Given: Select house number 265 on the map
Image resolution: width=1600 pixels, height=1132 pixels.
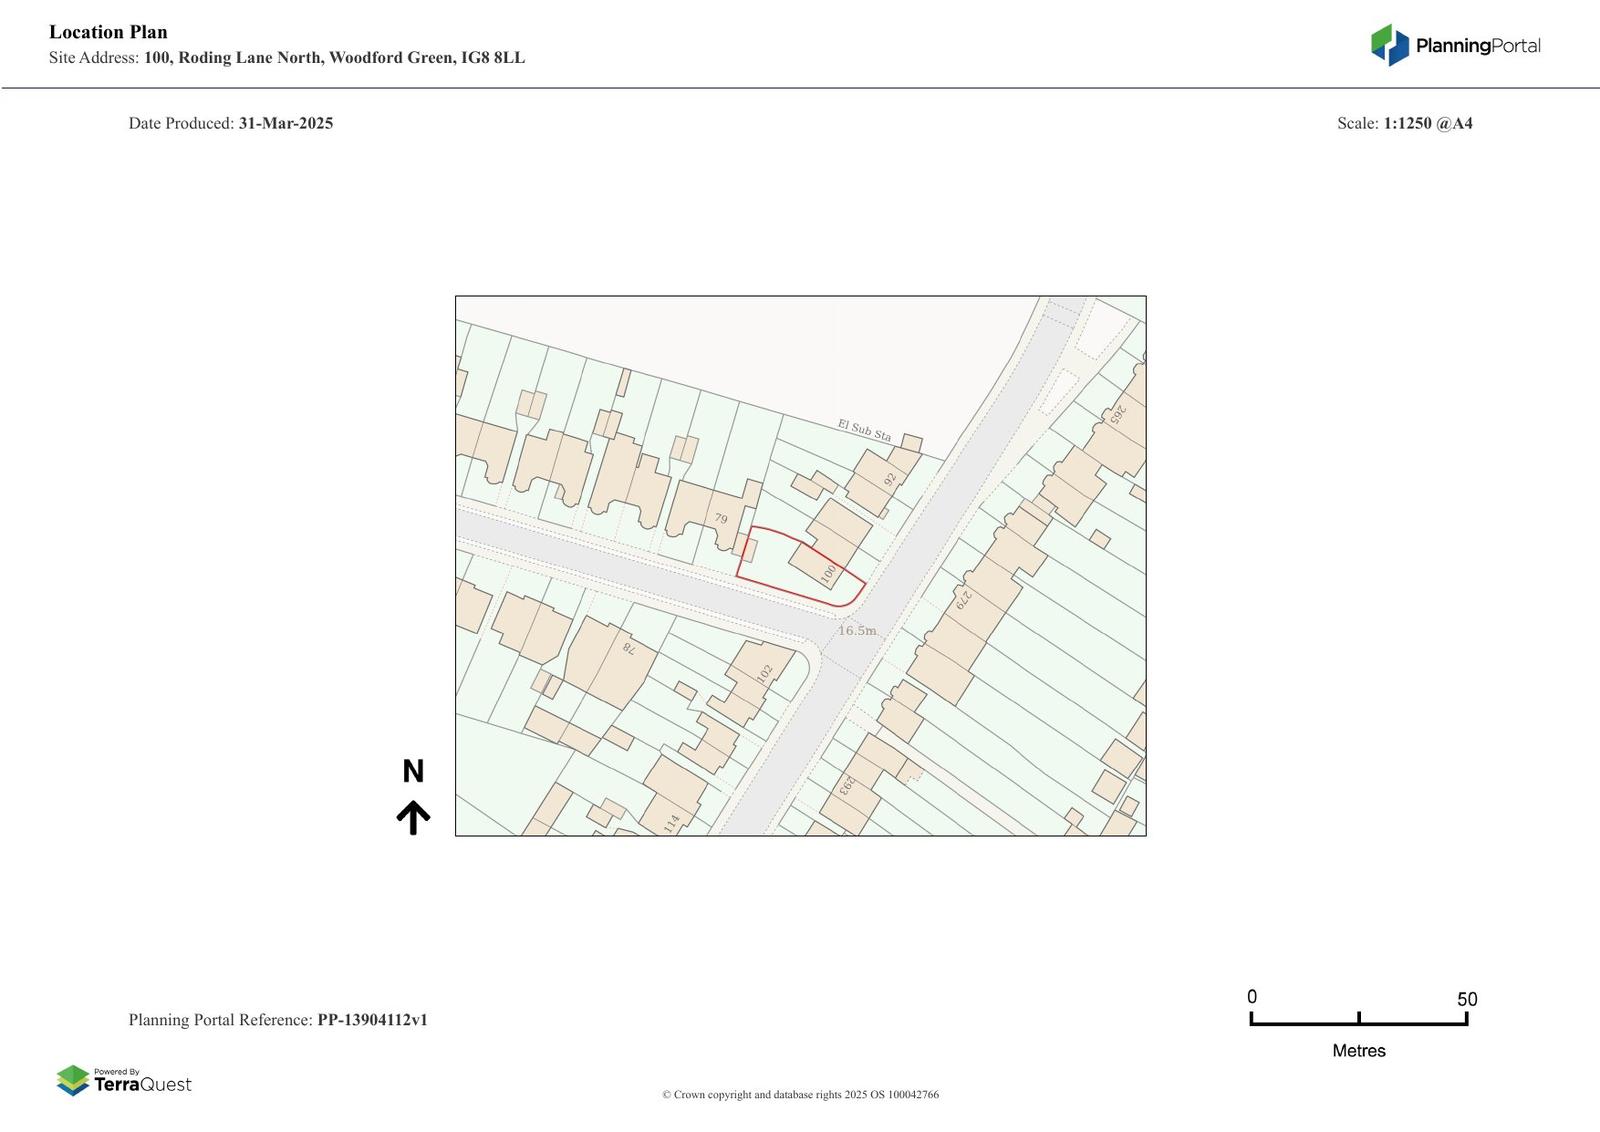Looking at the screenshot, I should pos(1119,413).
